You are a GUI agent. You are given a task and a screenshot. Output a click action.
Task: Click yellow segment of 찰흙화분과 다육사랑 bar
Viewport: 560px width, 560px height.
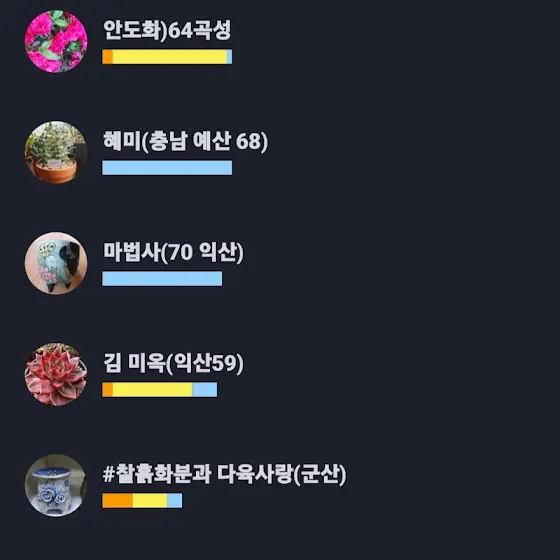pos(150,501)
